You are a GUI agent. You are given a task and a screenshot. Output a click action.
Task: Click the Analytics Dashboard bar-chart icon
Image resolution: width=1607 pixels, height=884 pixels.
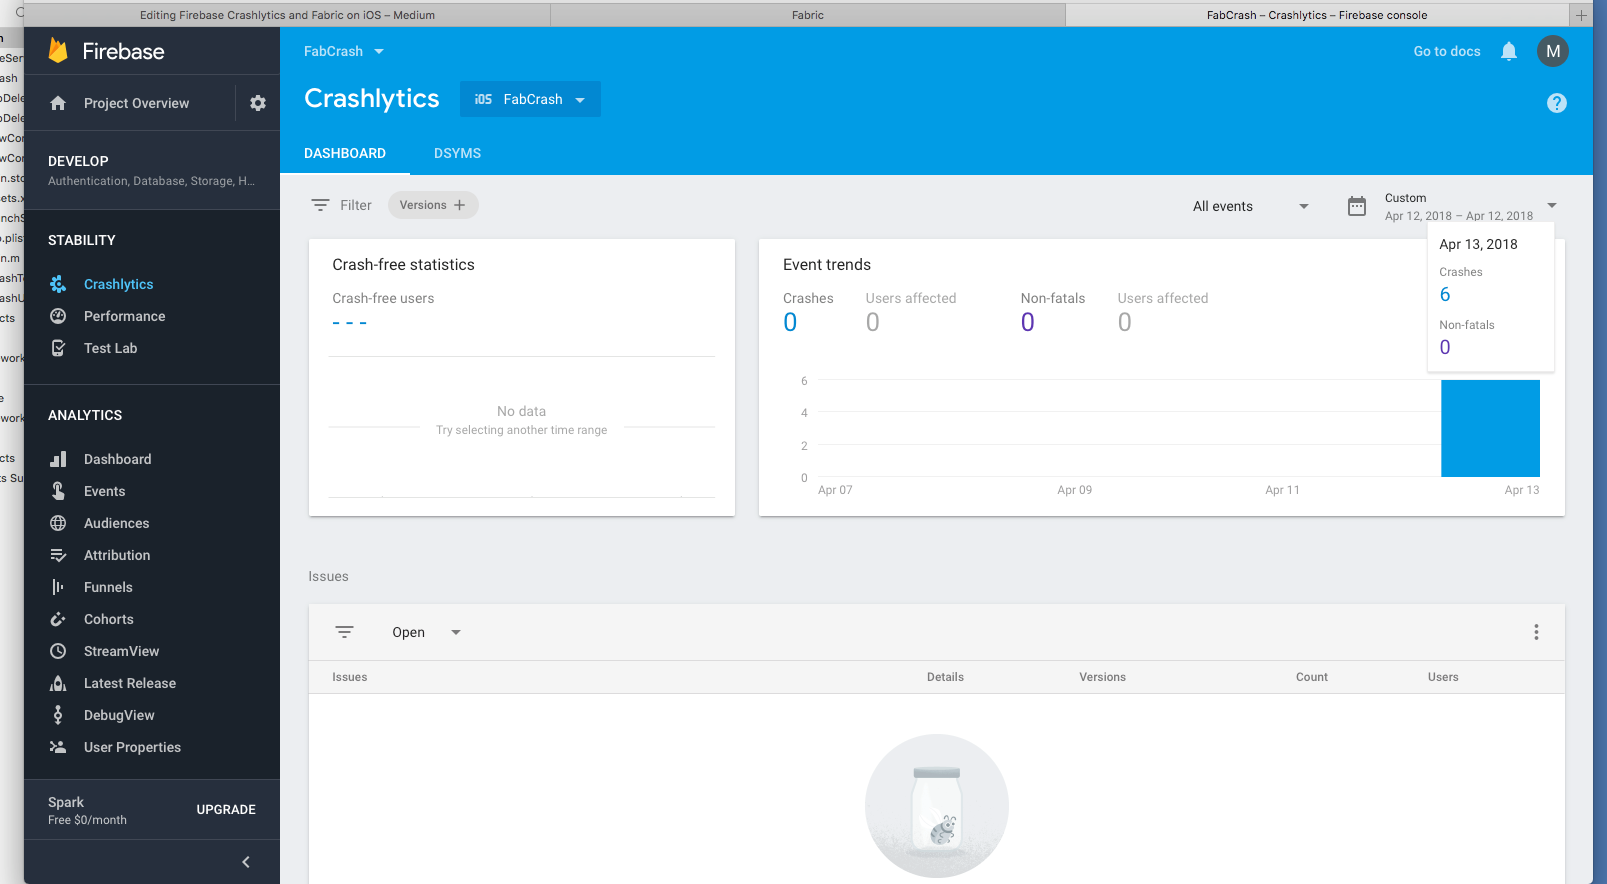point(58,459)
